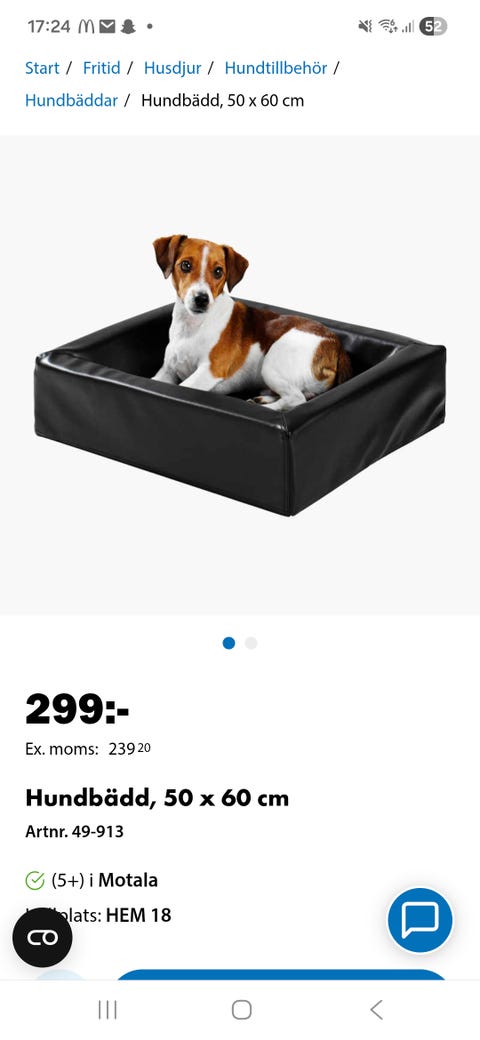Go to Start breadcrumb link
The image size is (480, 1040).
[42, 68]
